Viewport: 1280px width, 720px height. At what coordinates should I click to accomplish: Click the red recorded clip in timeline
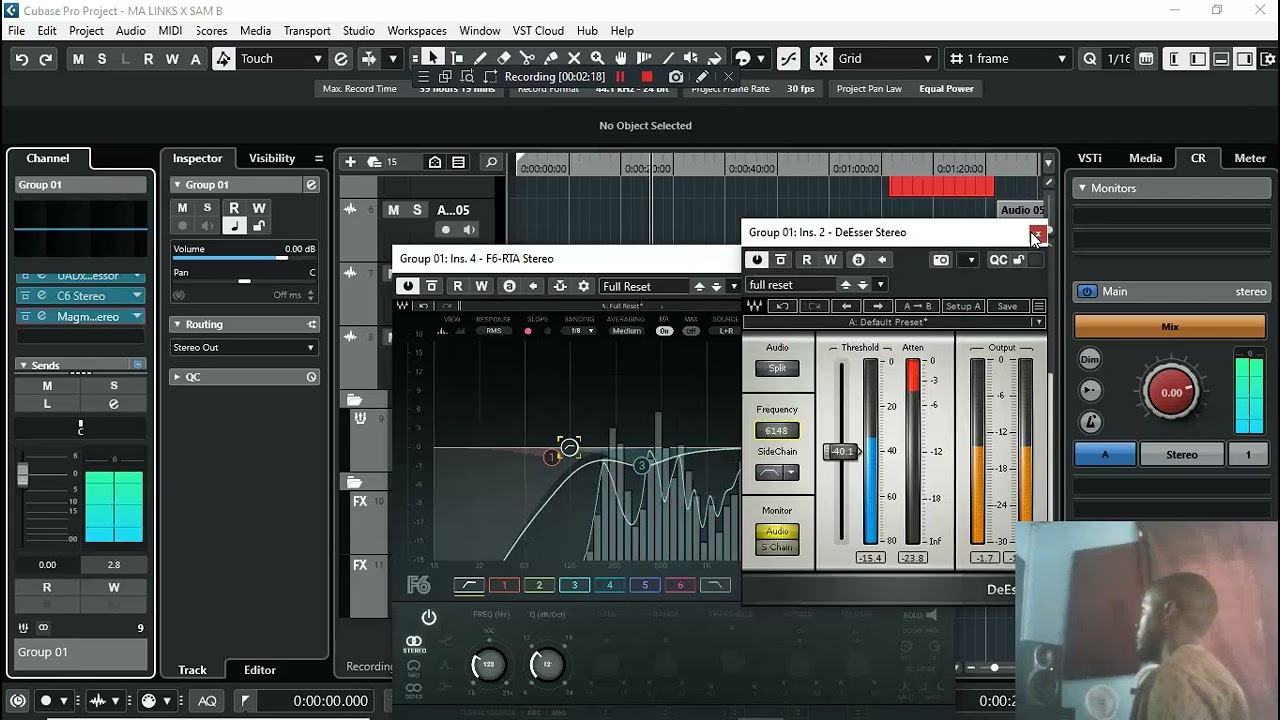tap(941, 187)
